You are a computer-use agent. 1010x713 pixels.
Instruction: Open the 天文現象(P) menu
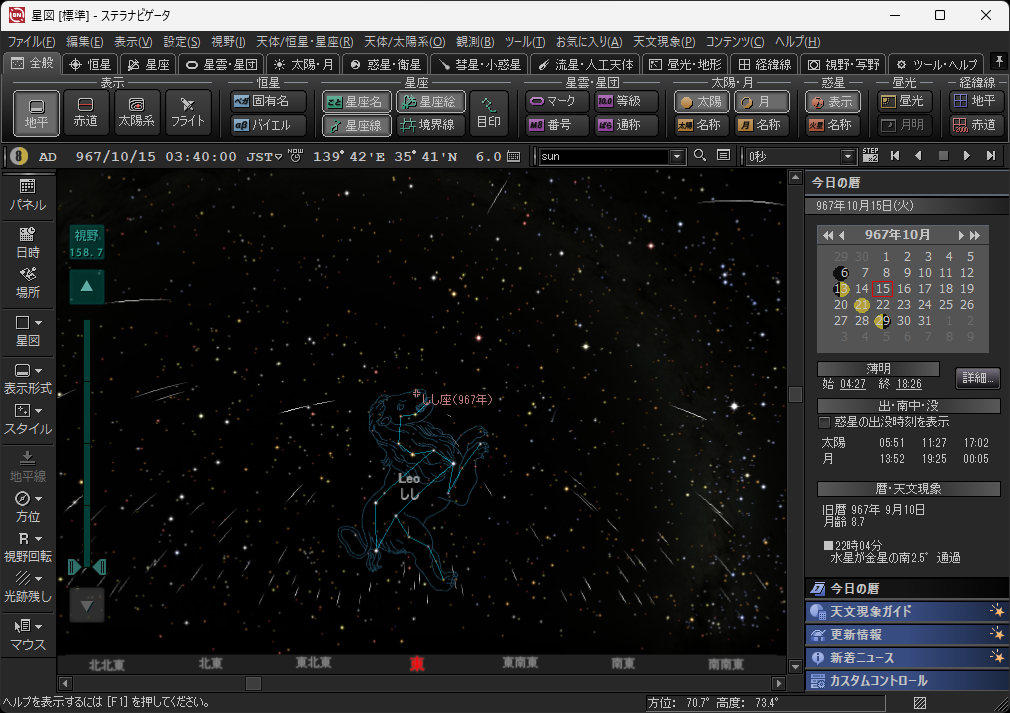pyautogui.click(x=664, y=41)
